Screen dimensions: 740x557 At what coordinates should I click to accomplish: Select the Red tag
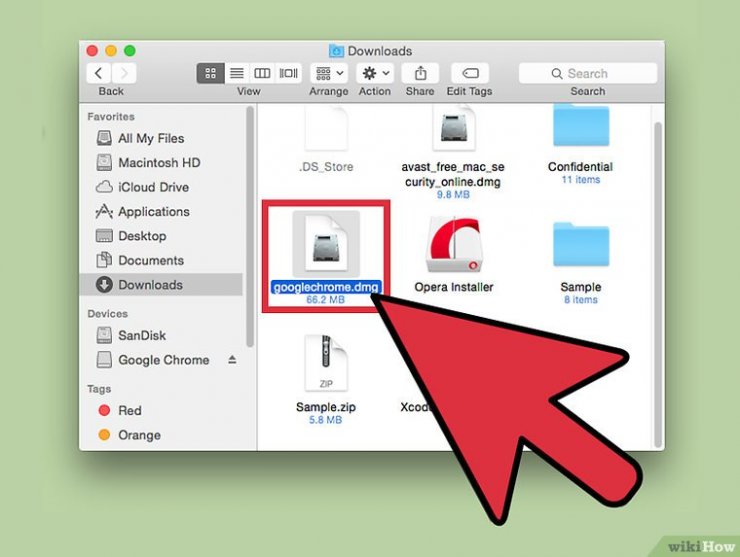click(161, 411)
